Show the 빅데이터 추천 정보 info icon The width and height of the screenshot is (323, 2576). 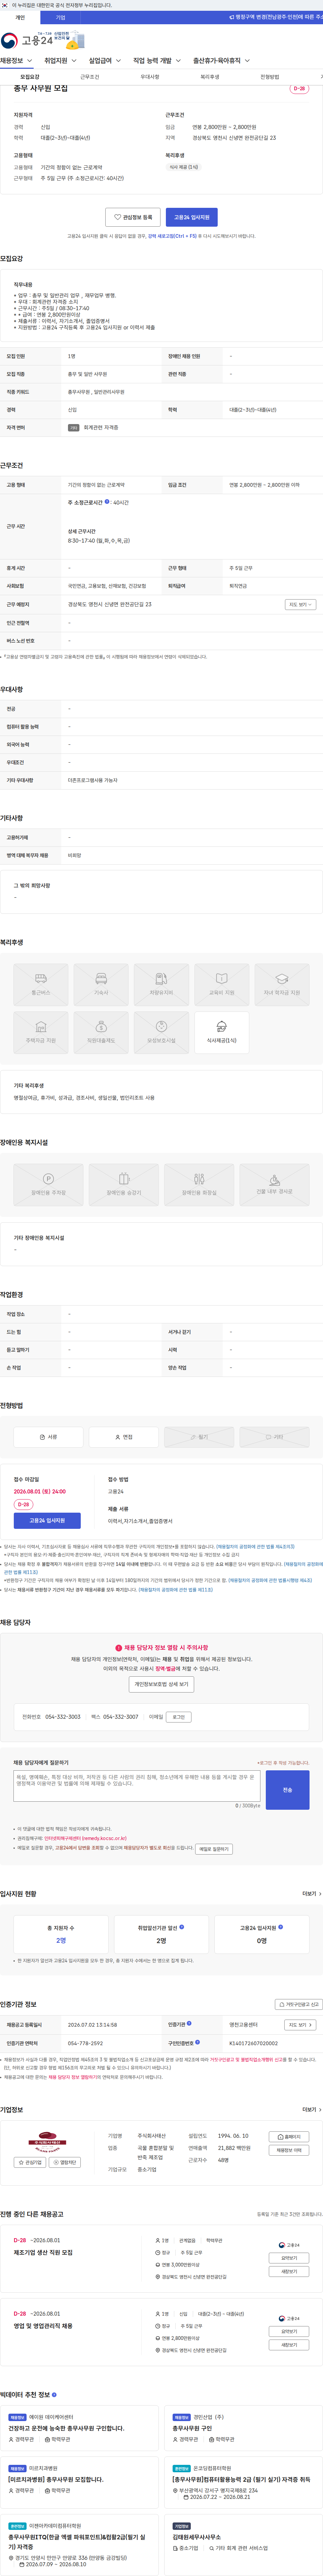54,2395
